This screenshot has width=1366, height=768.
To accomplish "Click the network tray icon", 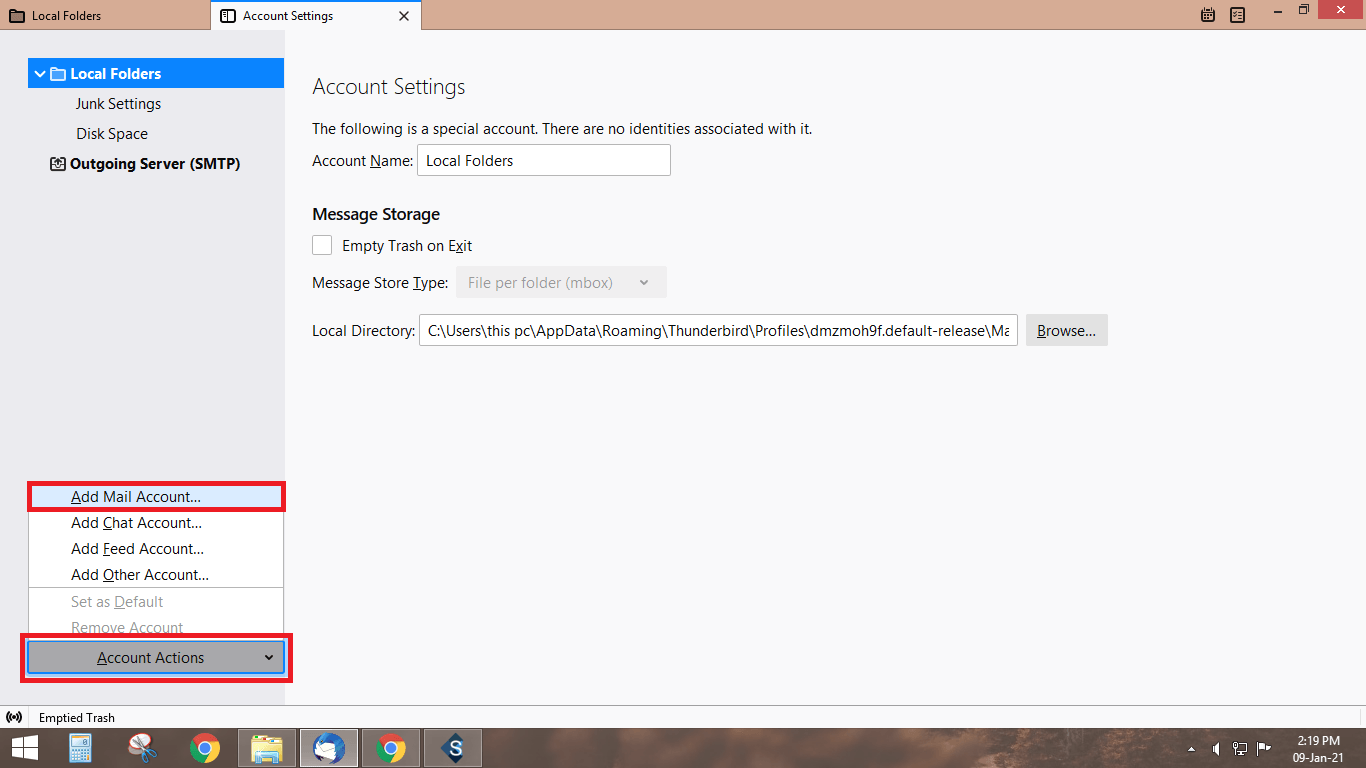I will (x=1240, y=748).
